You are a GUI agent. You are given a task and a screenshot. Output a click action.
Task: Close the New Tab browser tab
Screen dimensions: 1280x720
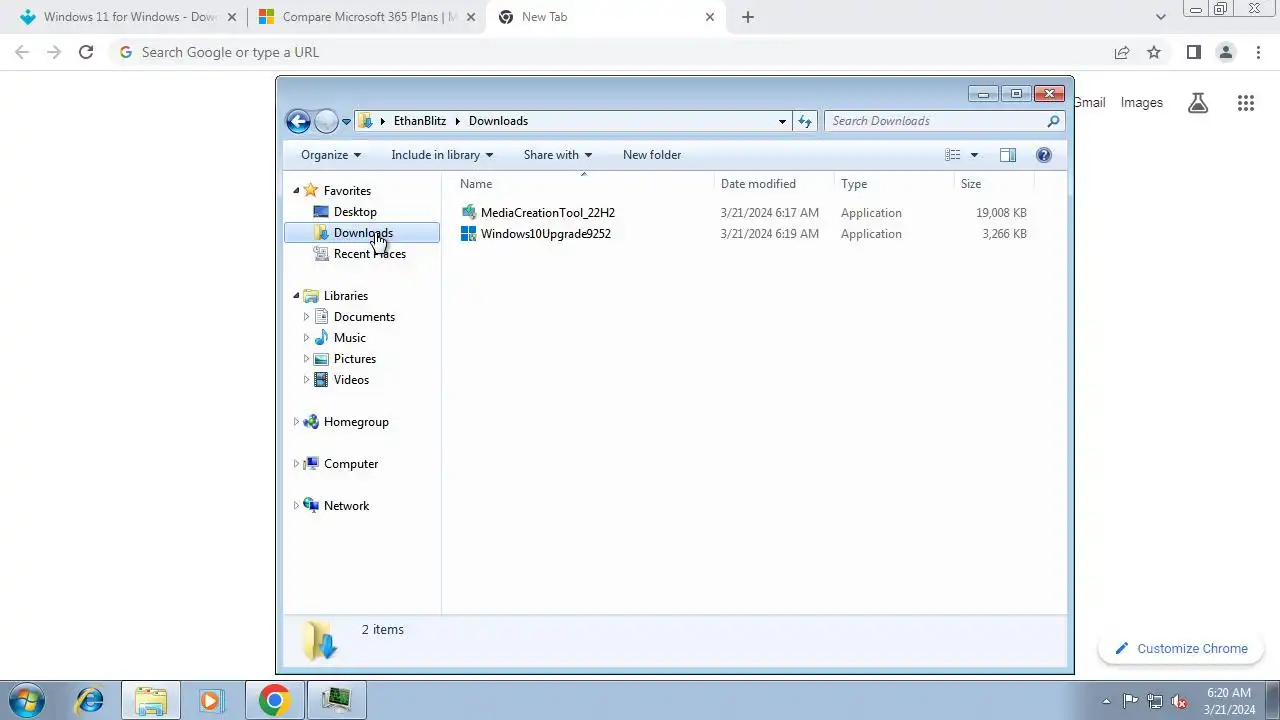[x=710, y=17]
